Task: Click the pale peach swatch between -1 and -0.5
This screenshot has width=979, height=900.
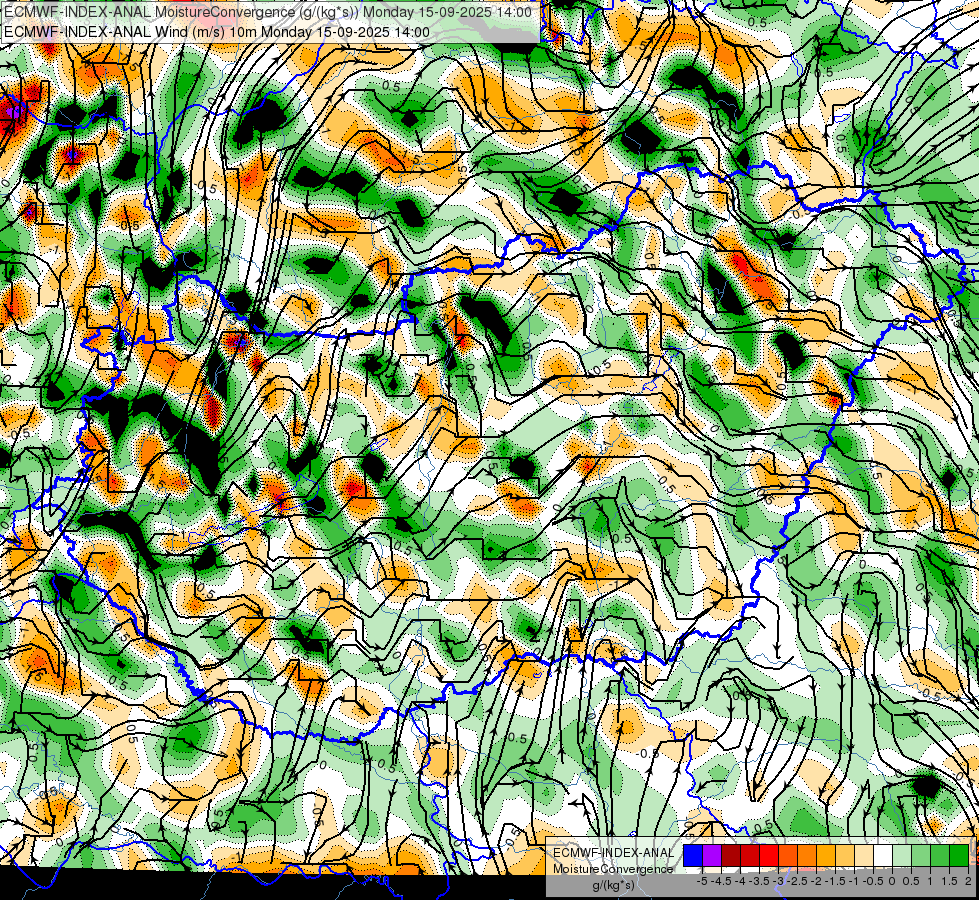Action: [x=864, y=855]
